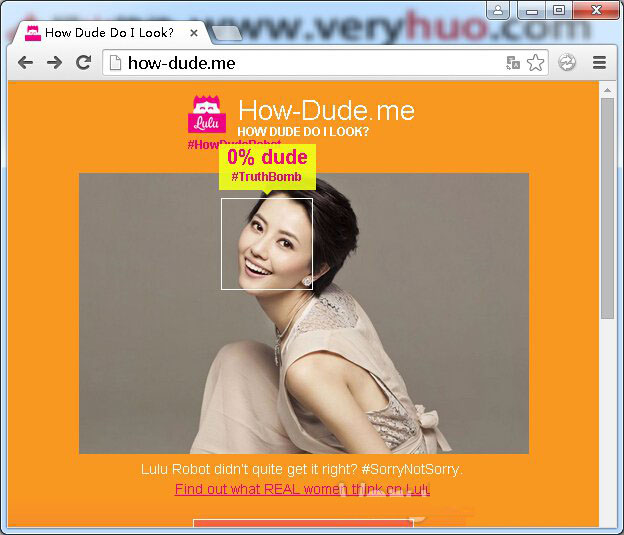
Task: Minimize the browser window
Action: pos(532,10)
